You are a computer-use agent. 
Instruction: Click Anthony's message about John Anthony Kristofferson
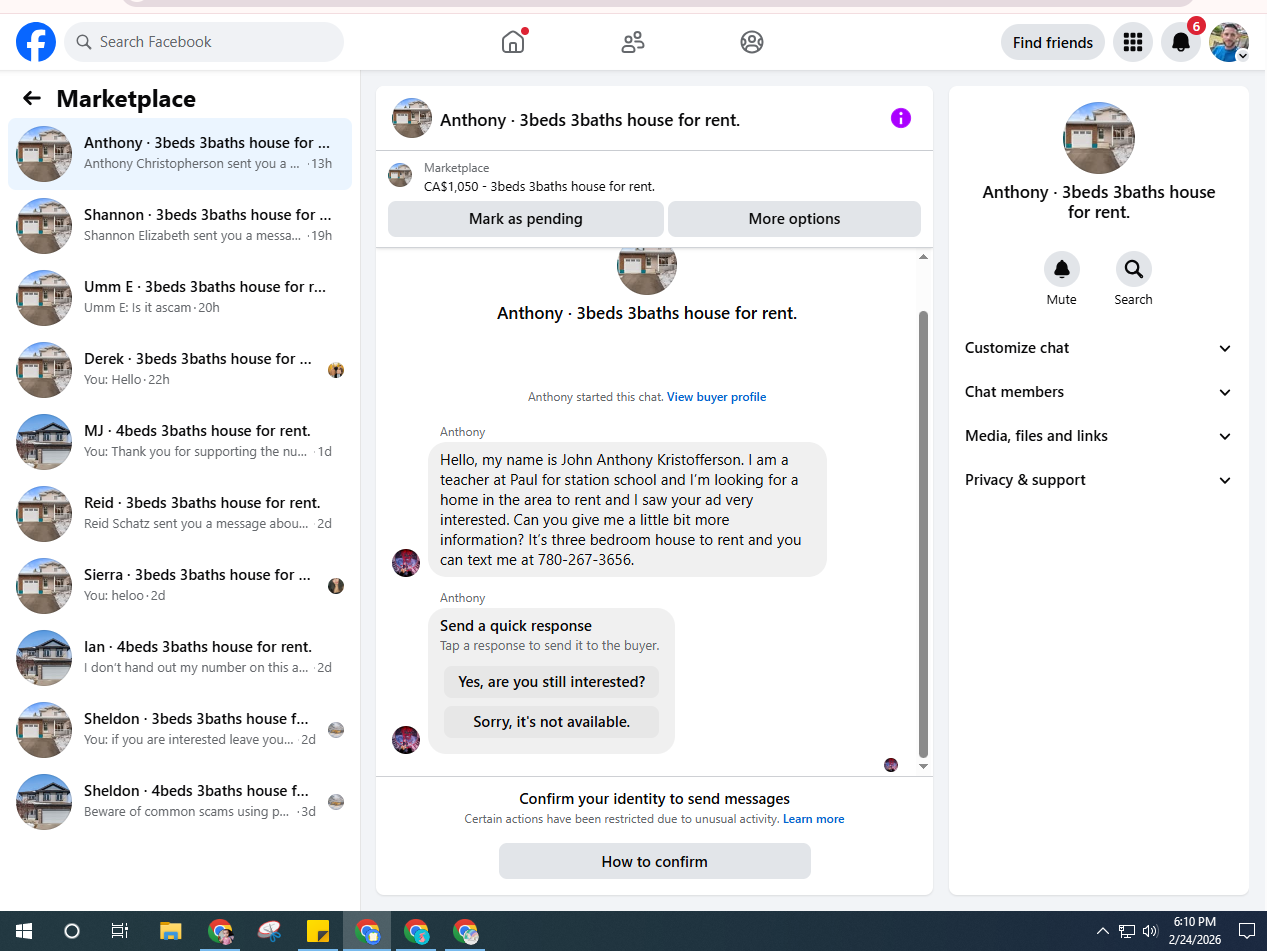click(x=627, y=510)
